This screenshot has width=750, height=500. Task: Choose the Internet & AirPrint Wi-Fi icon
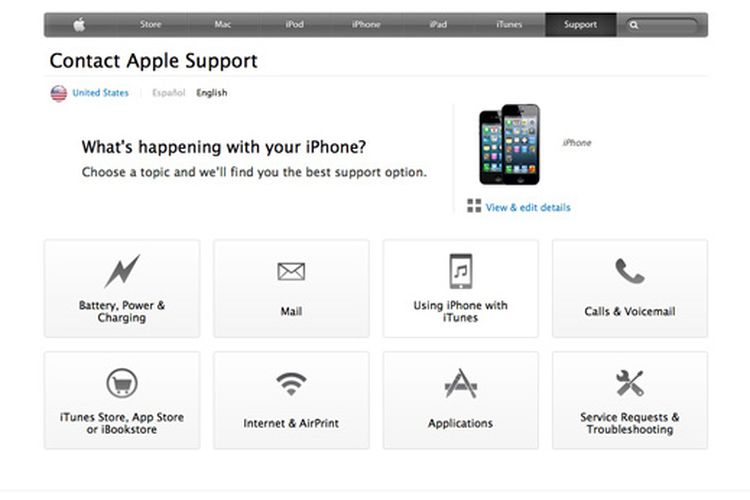291,384
